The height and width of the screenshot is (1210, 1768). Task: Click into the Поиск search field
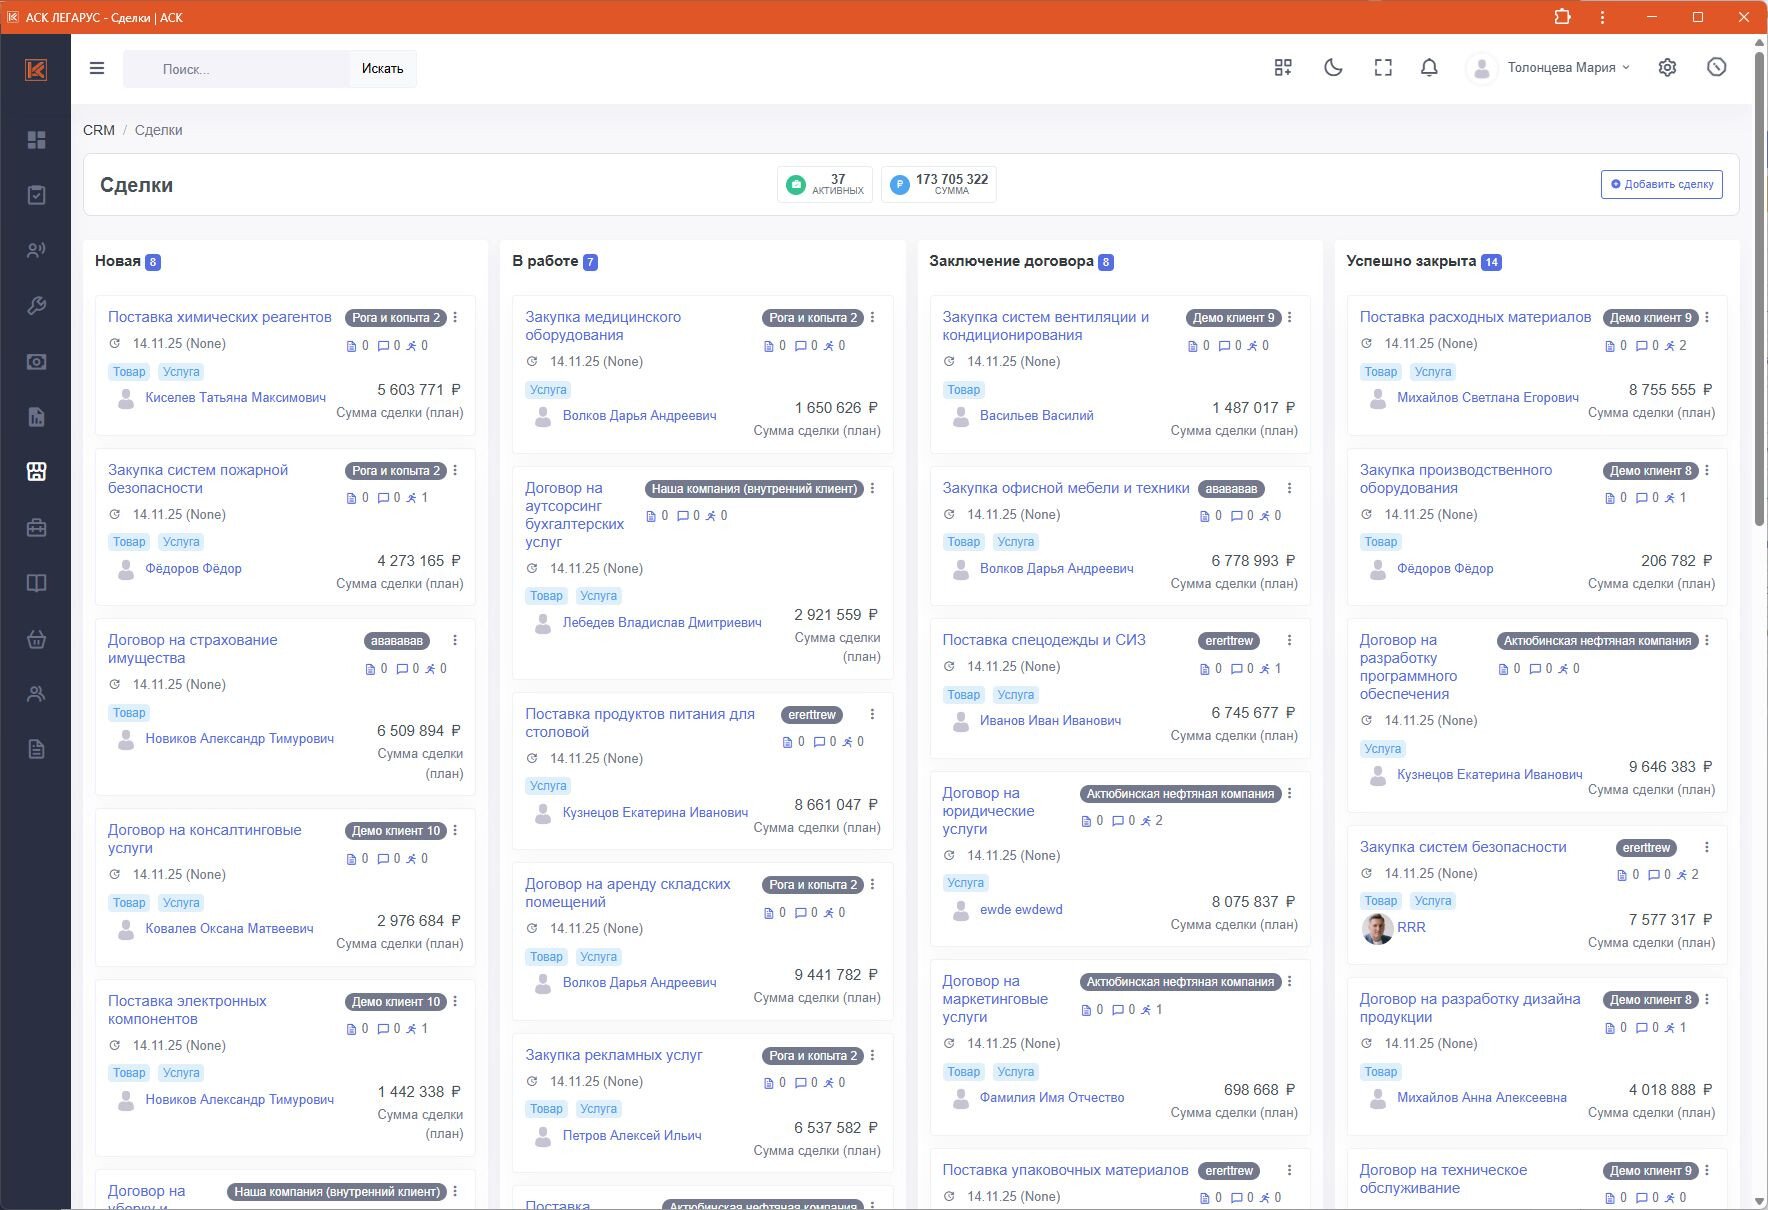(x=240, y=69)
